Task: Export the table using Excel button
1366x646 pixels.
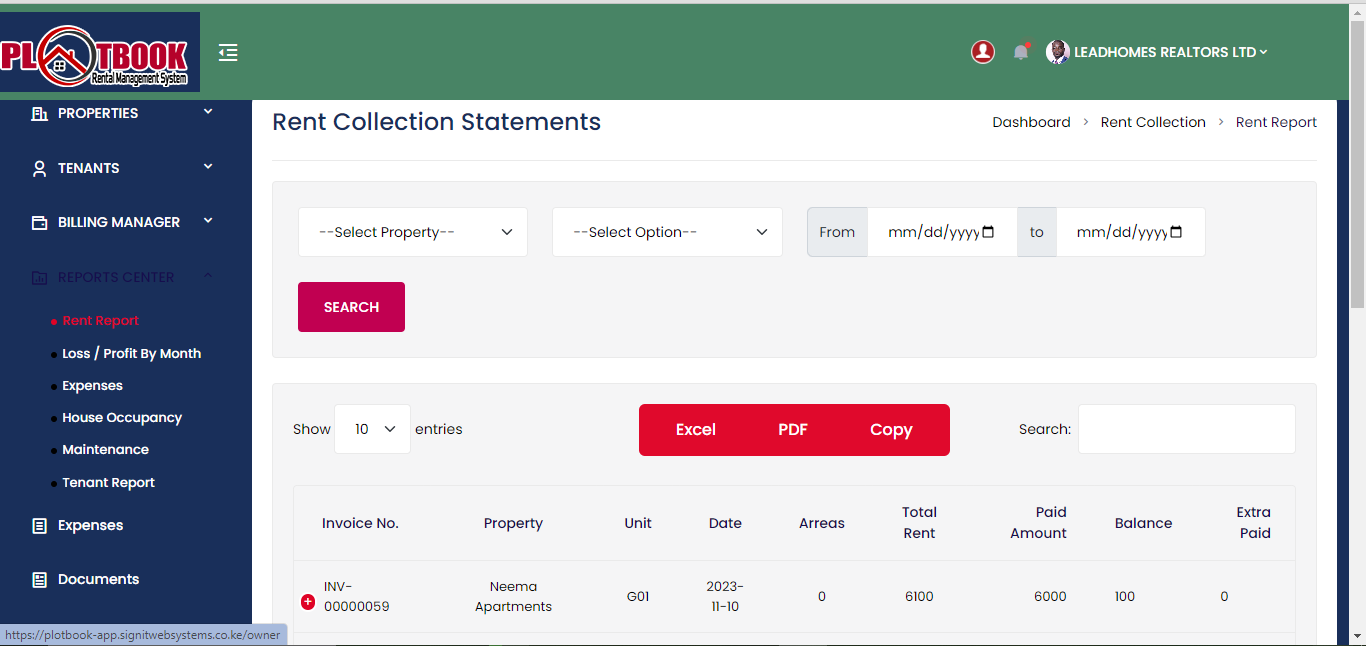Action: [x=695, y=430]
